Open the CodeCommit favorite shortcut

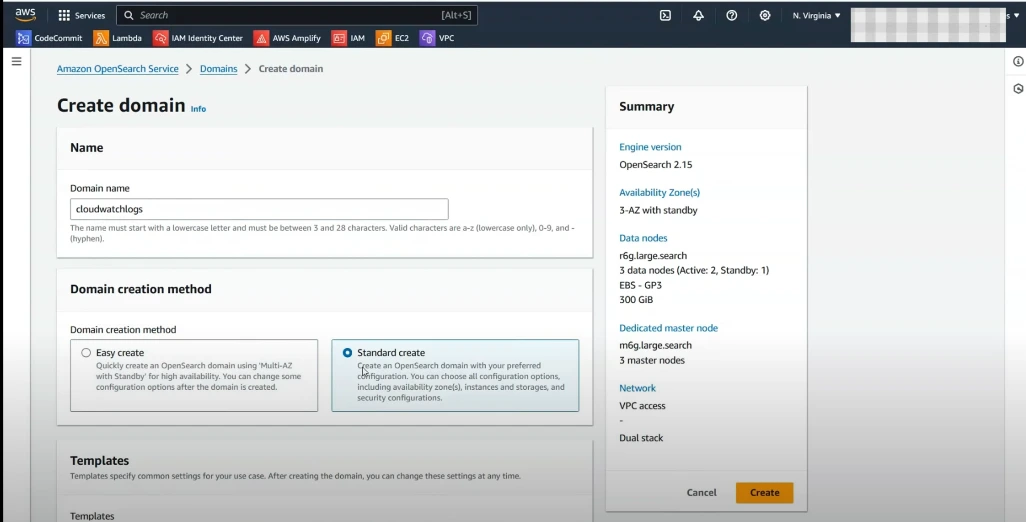50,38
